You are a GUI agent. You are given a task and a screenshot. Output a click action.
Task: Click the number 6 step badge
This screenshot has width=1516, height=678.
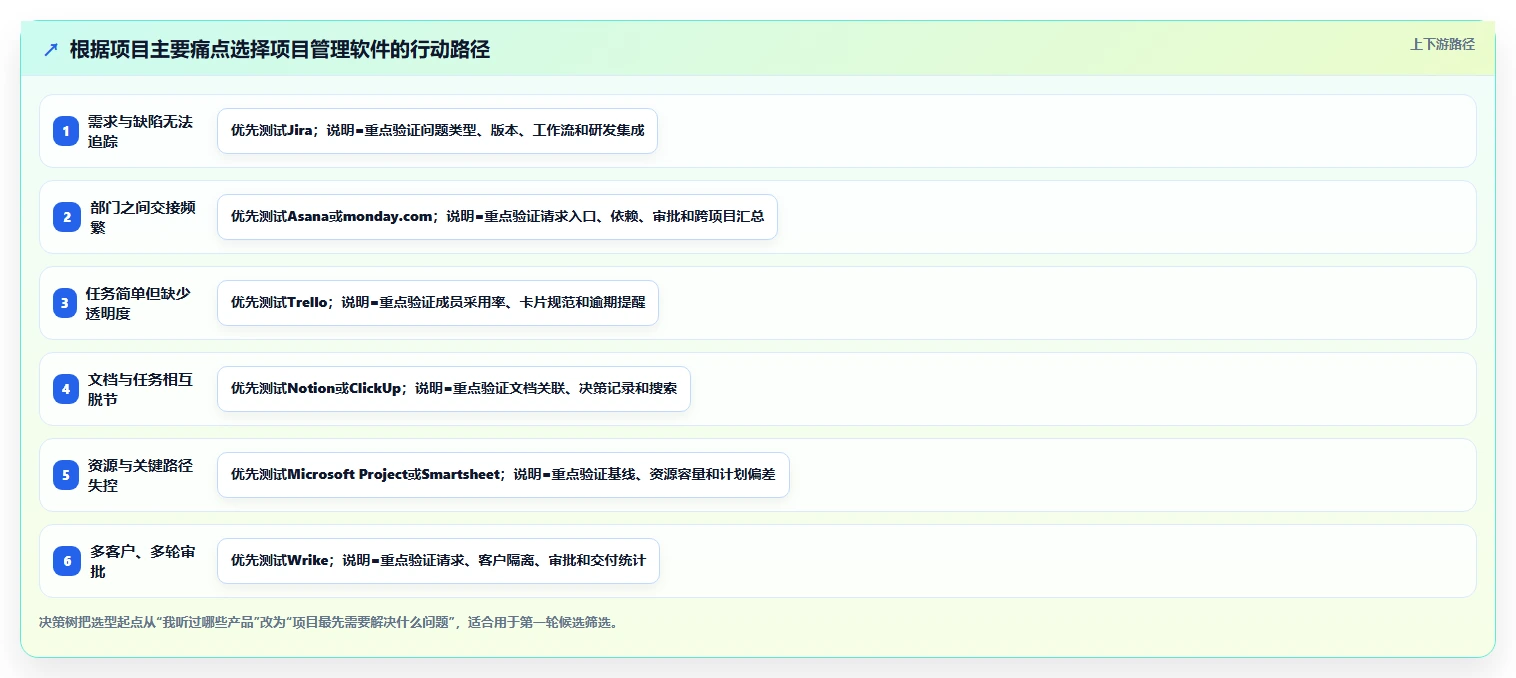point(66,561)
